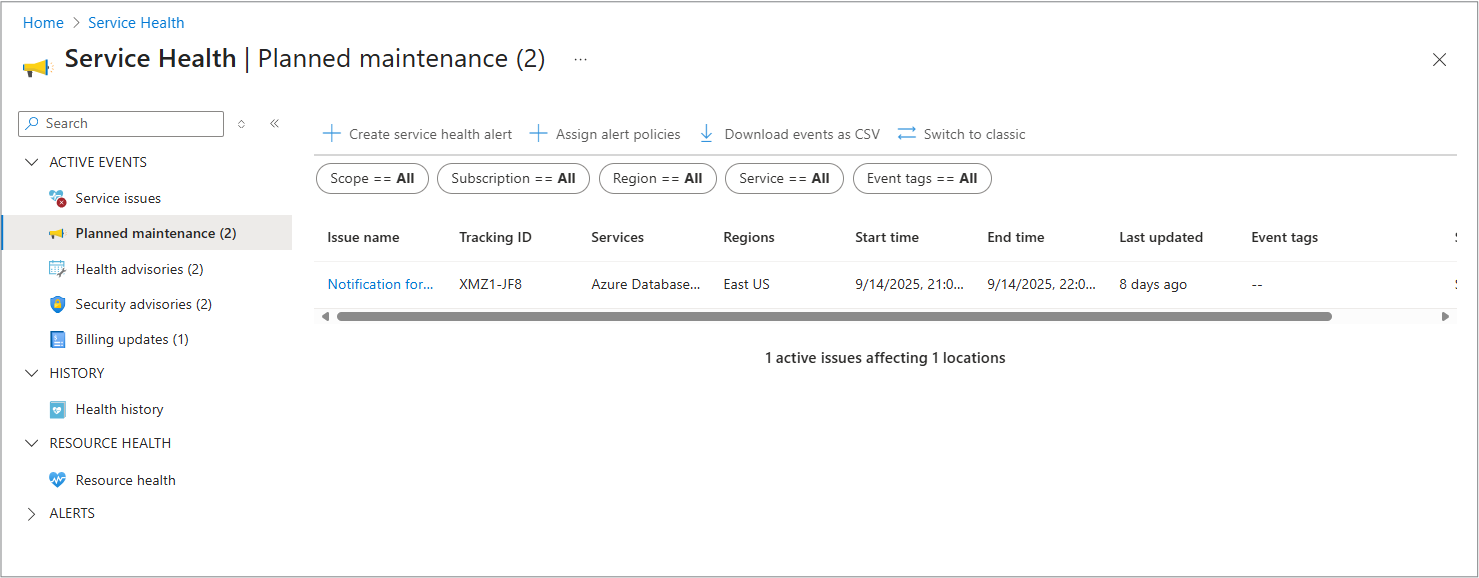1479x578 pixels.
Task: Click the Security advisories shield icon
Action: [57, 304]
